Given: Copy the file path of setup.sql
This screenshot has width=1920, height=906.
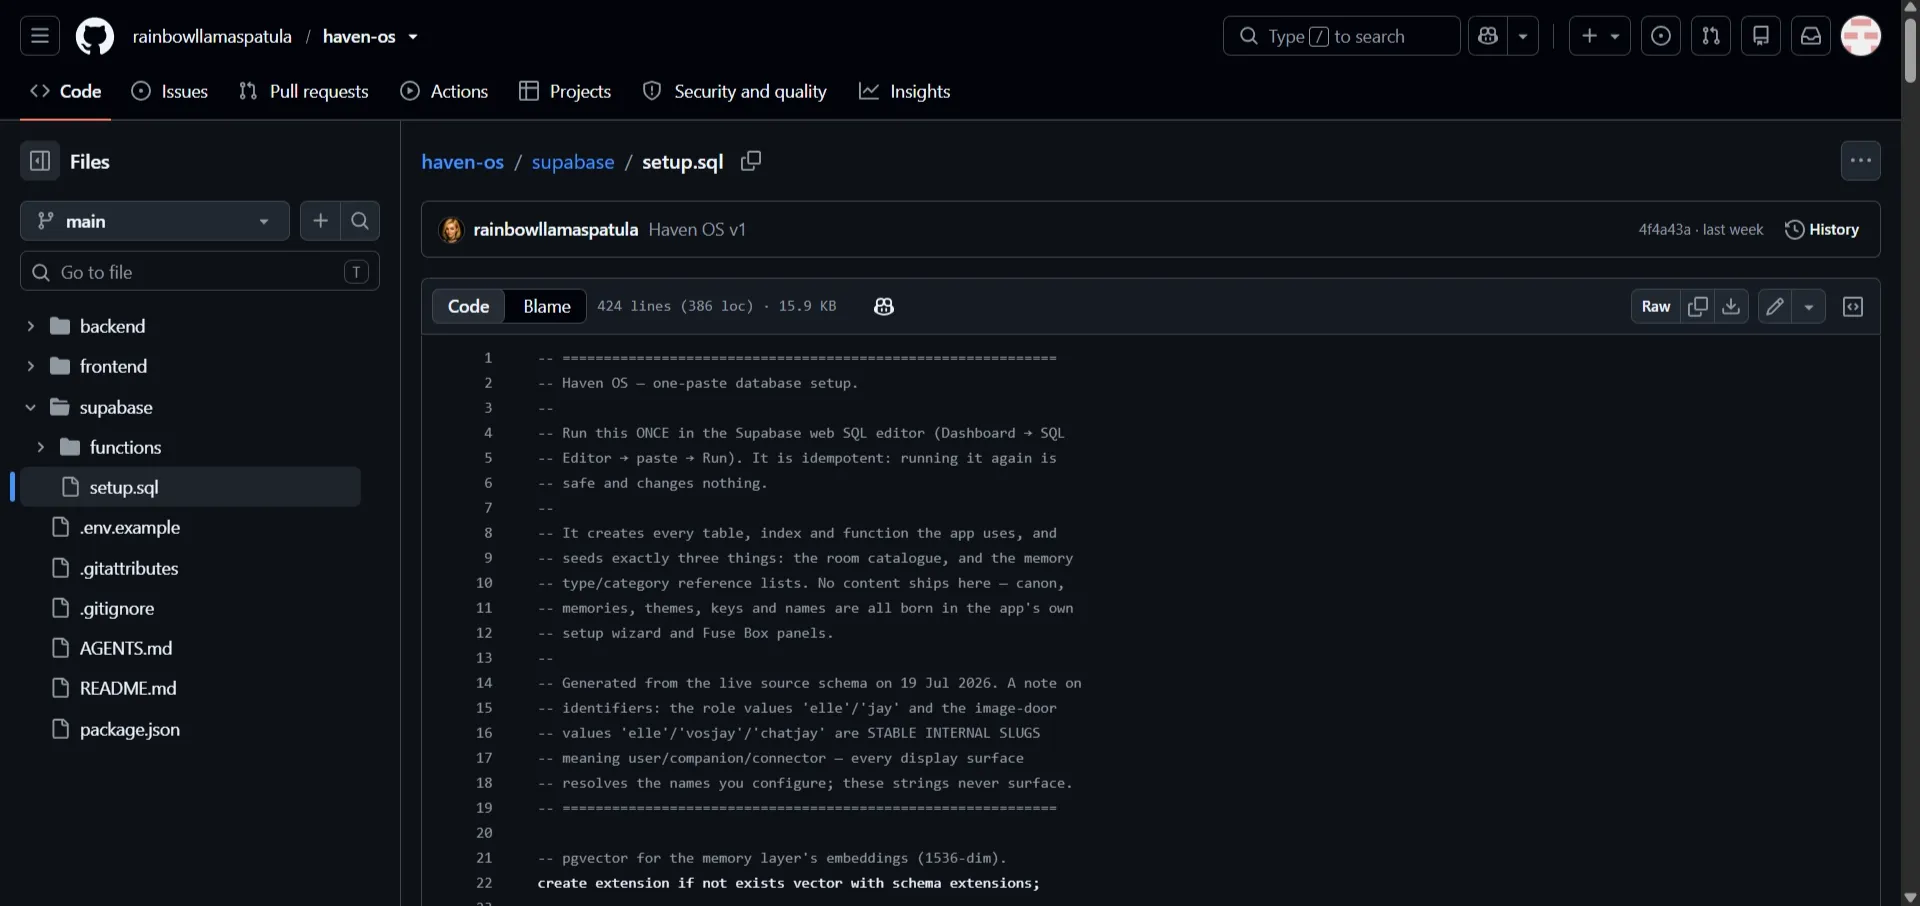Looking at the screenshot, I should pos(751,161).
